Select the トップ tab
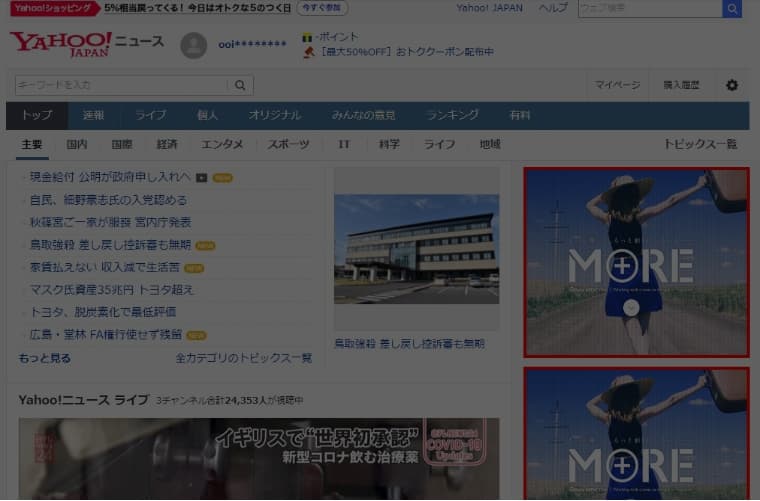This screenshot has width=760, height=501. click(x=37, y=115)
